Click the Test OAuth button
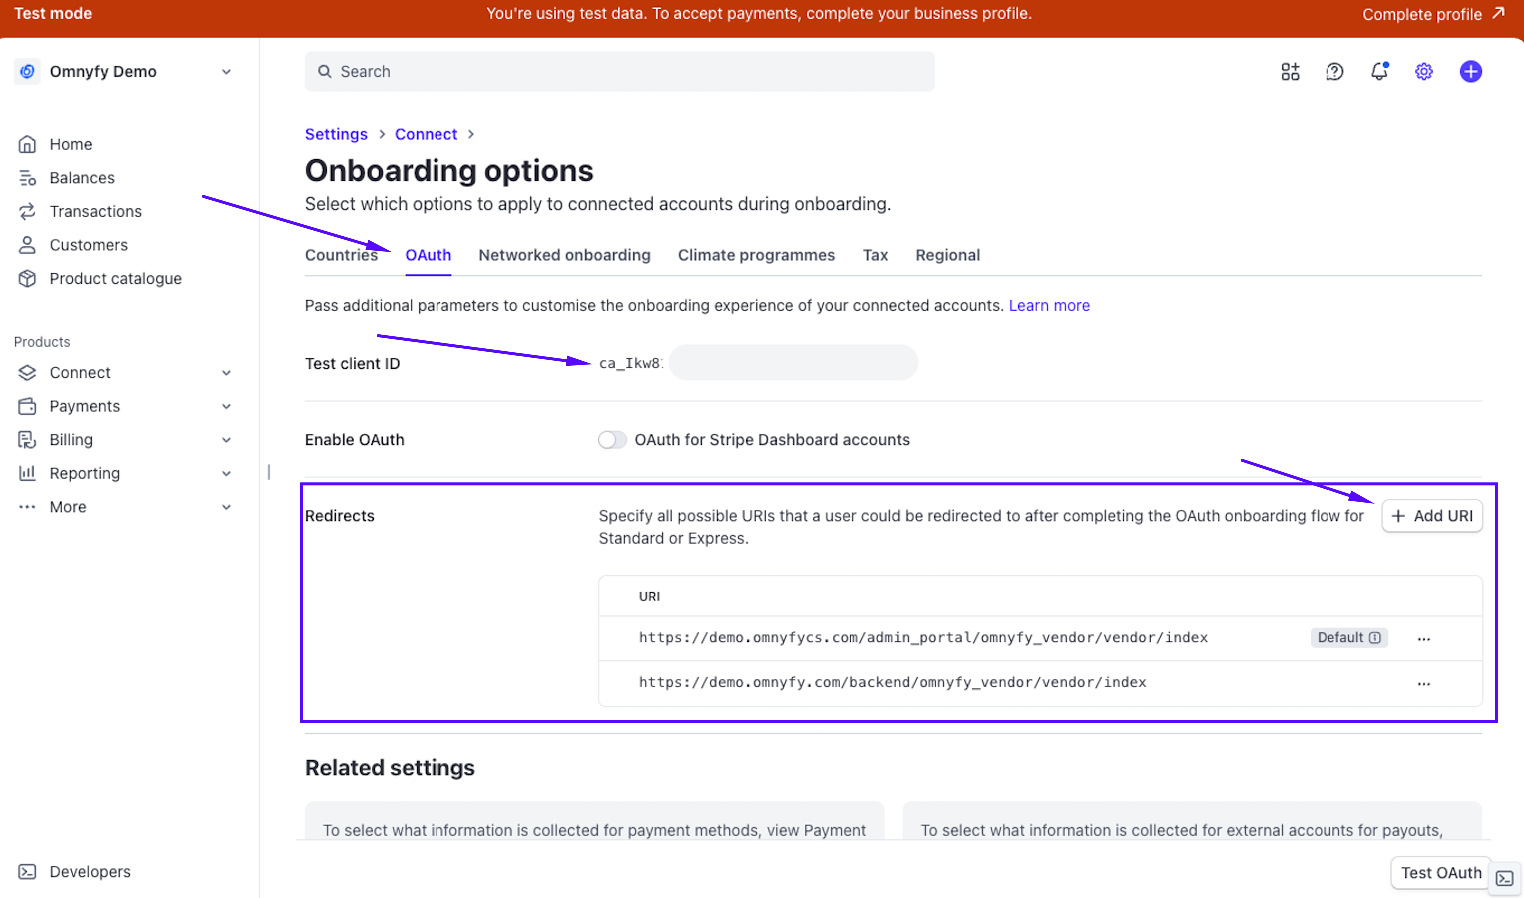This screenshot has height=898, width=1524. [1441, 873]
